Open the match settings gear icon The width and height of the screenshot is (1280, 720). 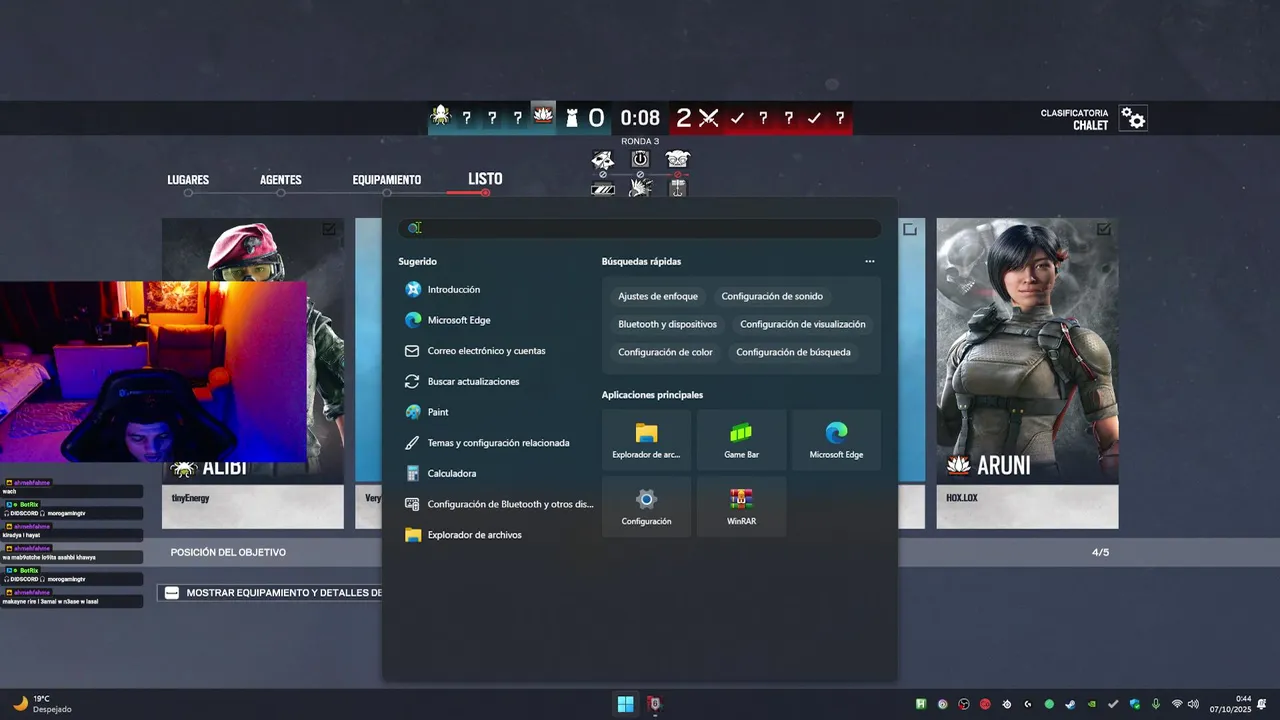[x=1133, y=118]
